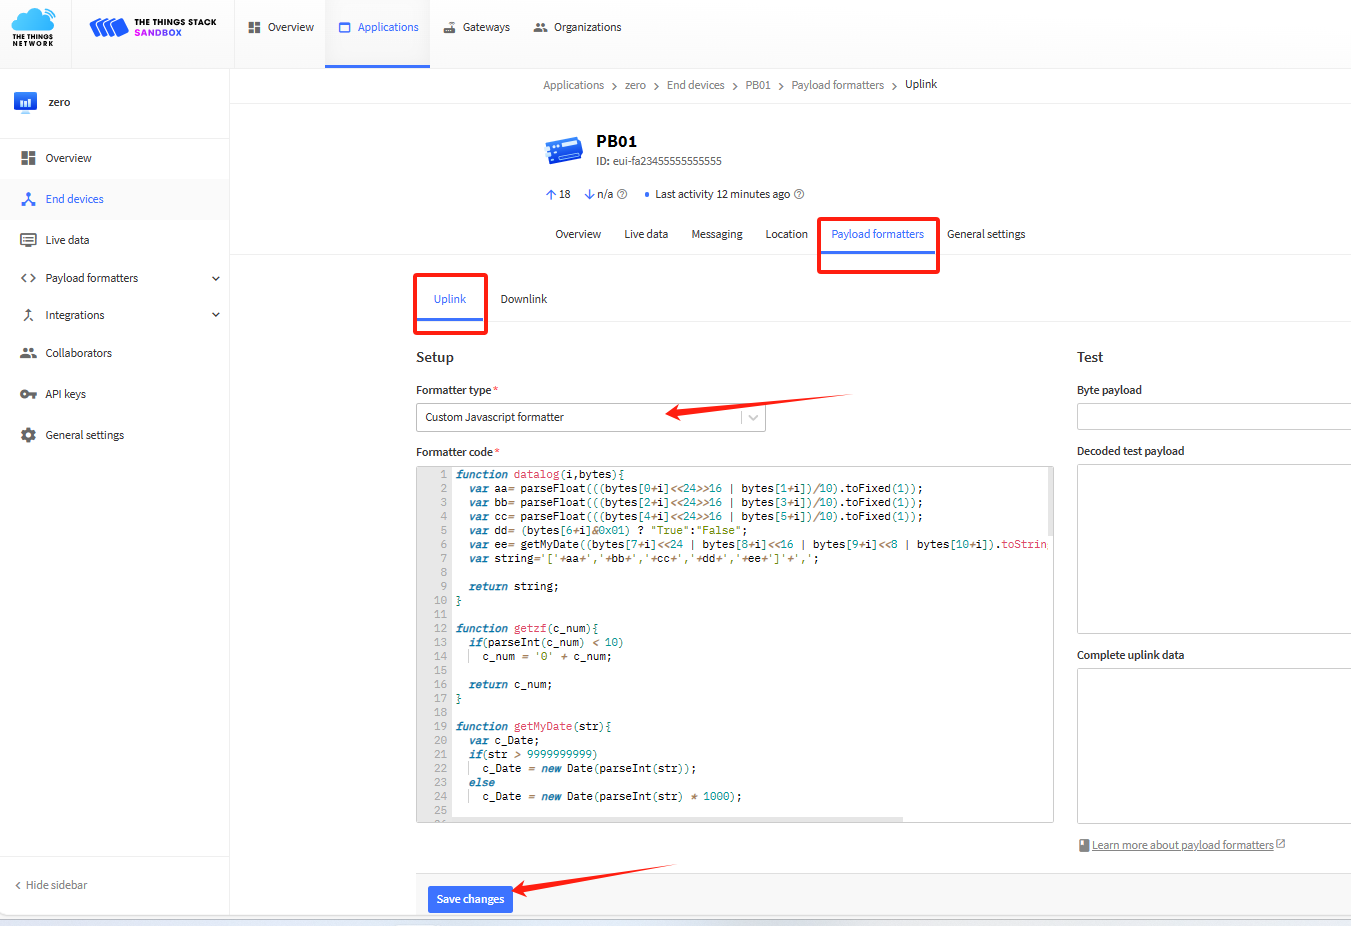Viewport: 1351px width, 926px height.
Task: Switch to the Location tab
Action: coord(786,234)
